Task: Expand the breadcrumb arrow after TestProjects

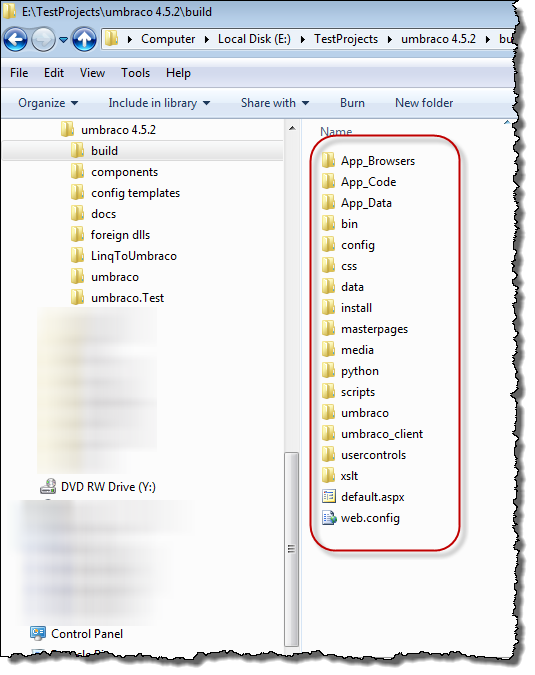Action: (x=390, y=40)
